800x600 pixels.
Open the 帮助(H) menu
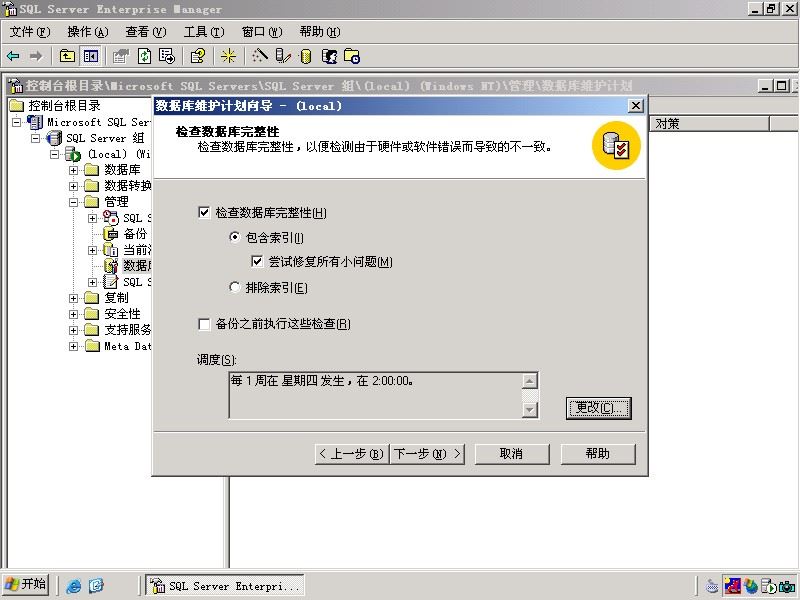point(320,32)
